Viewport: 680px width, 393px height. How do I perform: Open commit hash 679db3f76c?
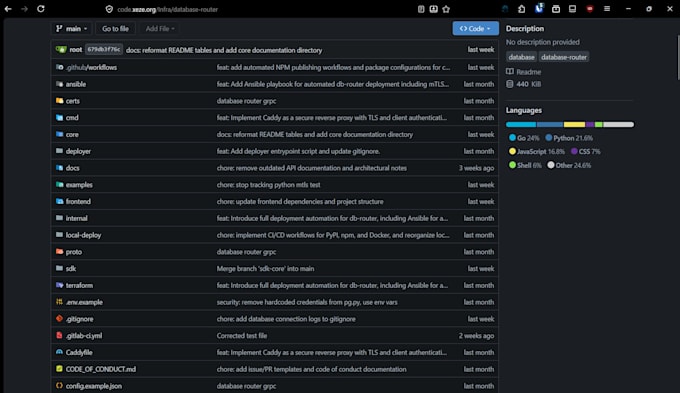pyautogui.click(x=104, y=49)
